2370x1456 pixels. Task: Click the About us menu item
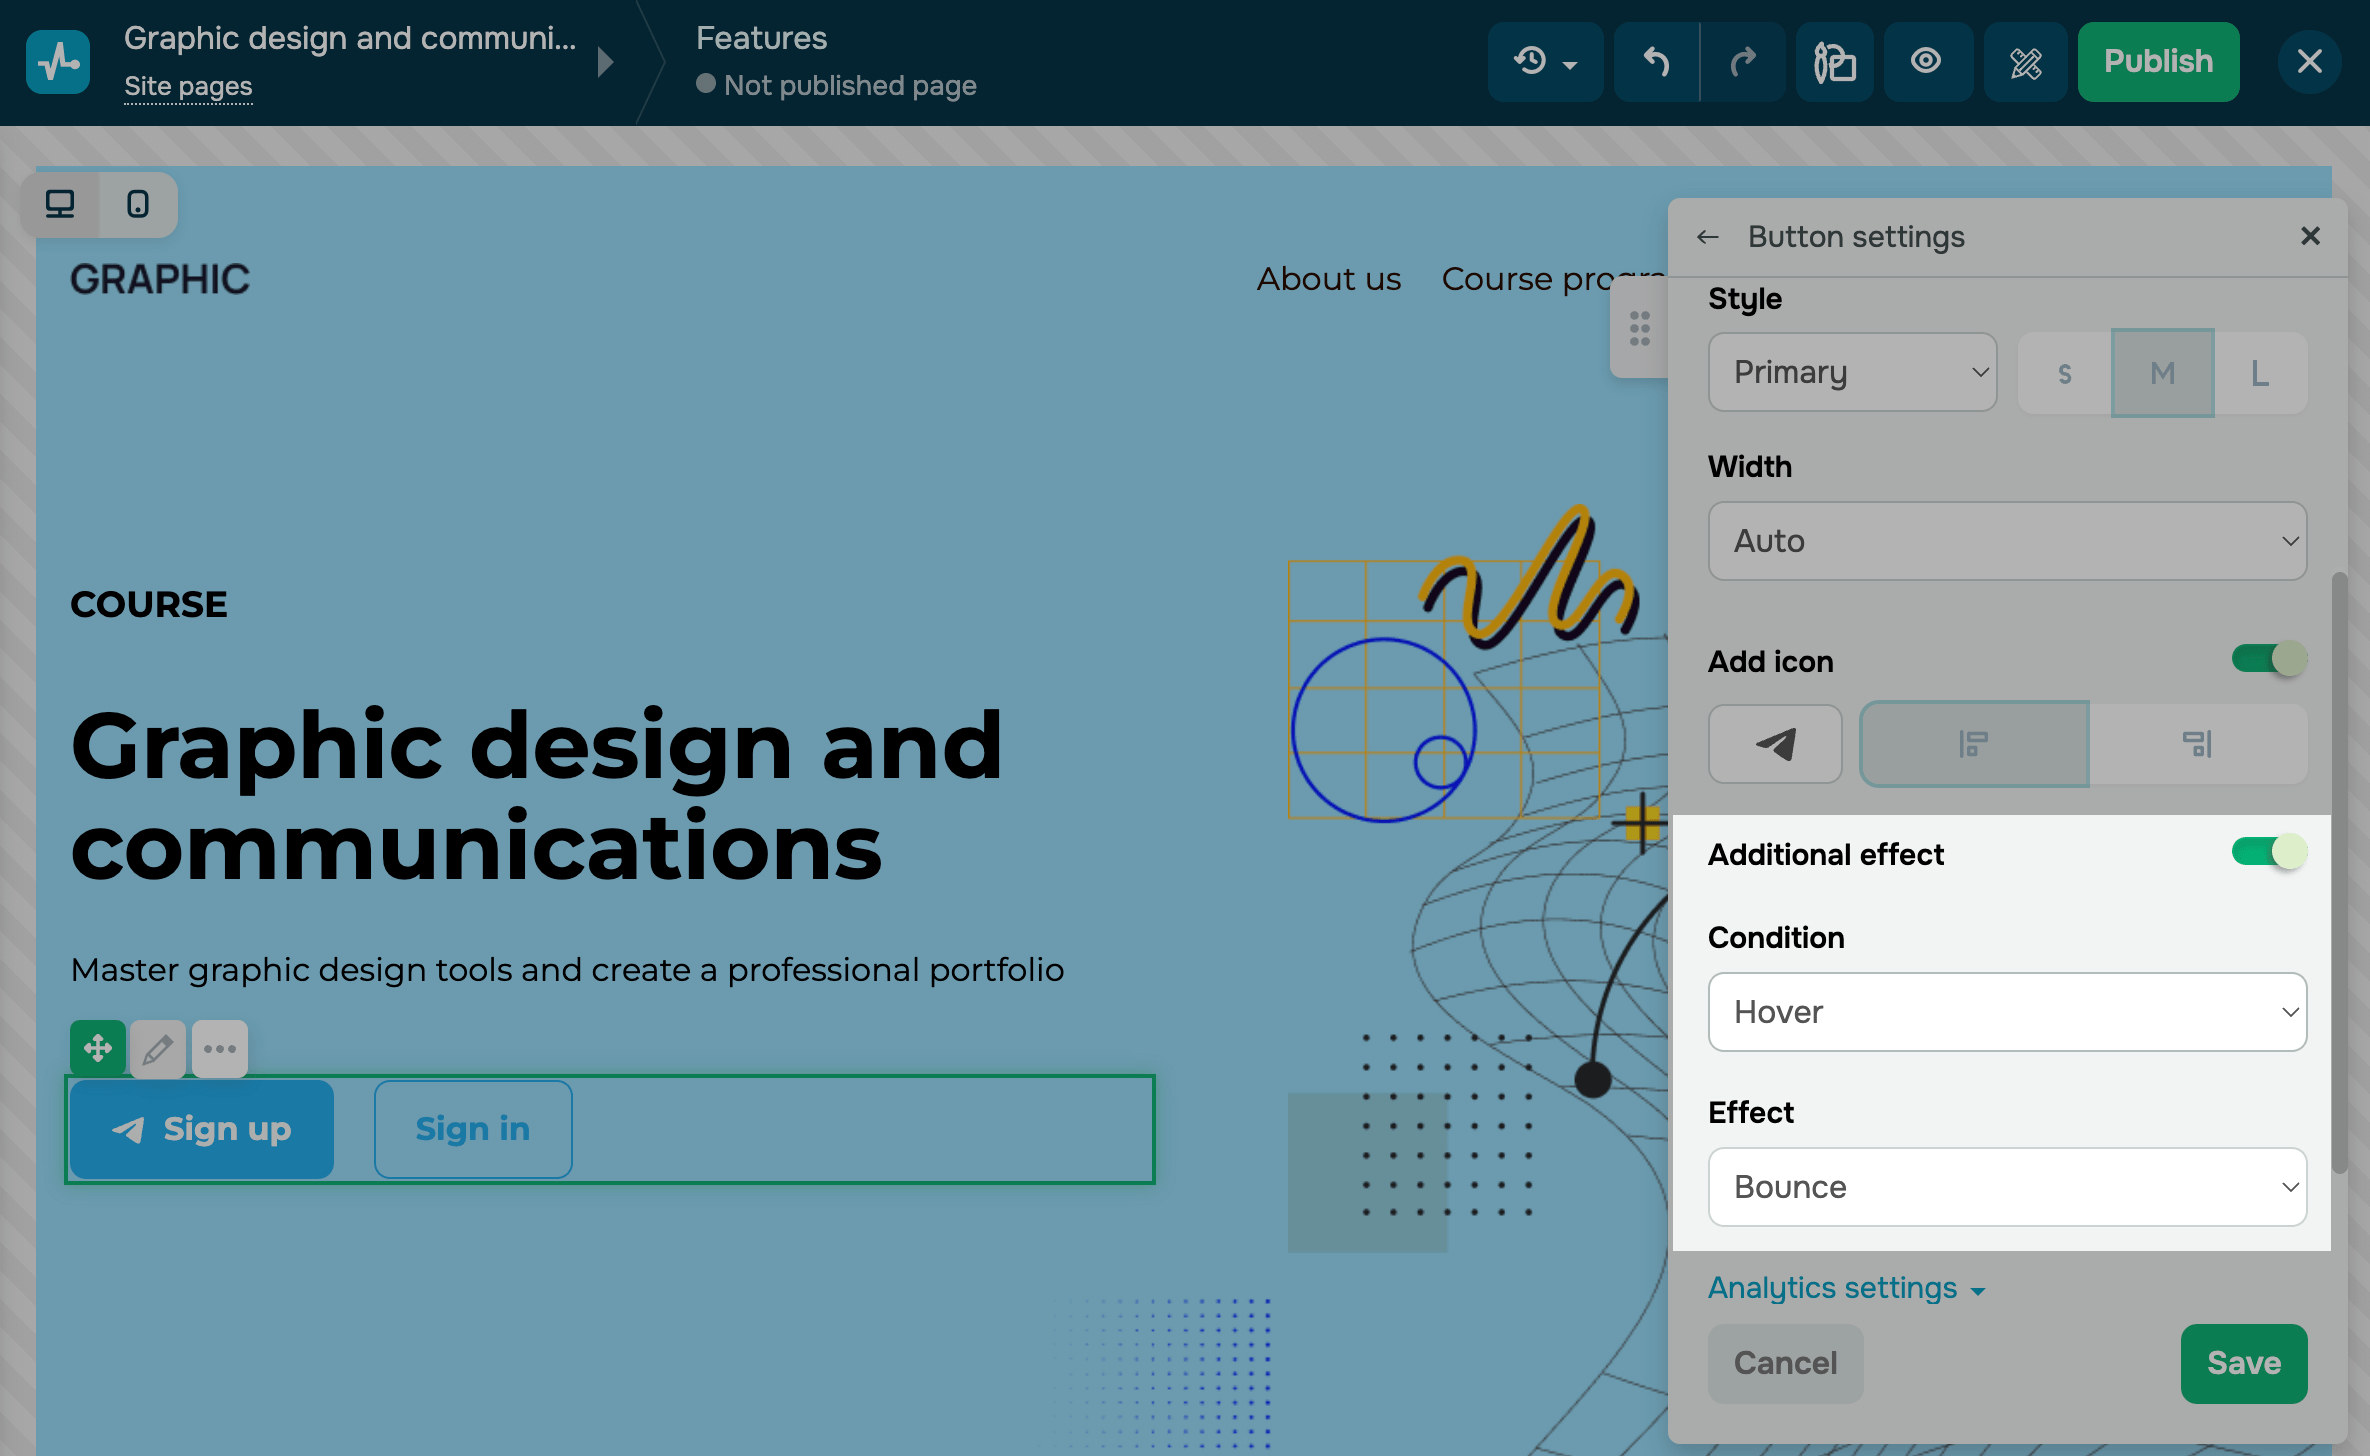(x=1328, y=279)
